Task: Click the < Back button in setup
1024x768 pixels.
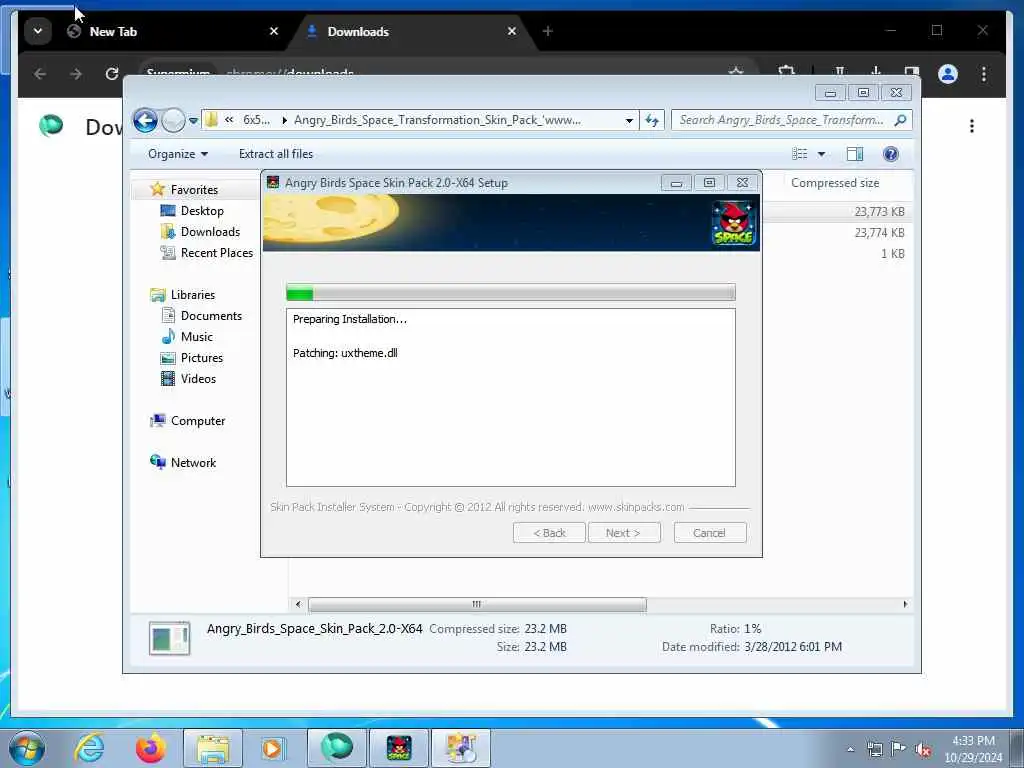Action: (549, 533)
